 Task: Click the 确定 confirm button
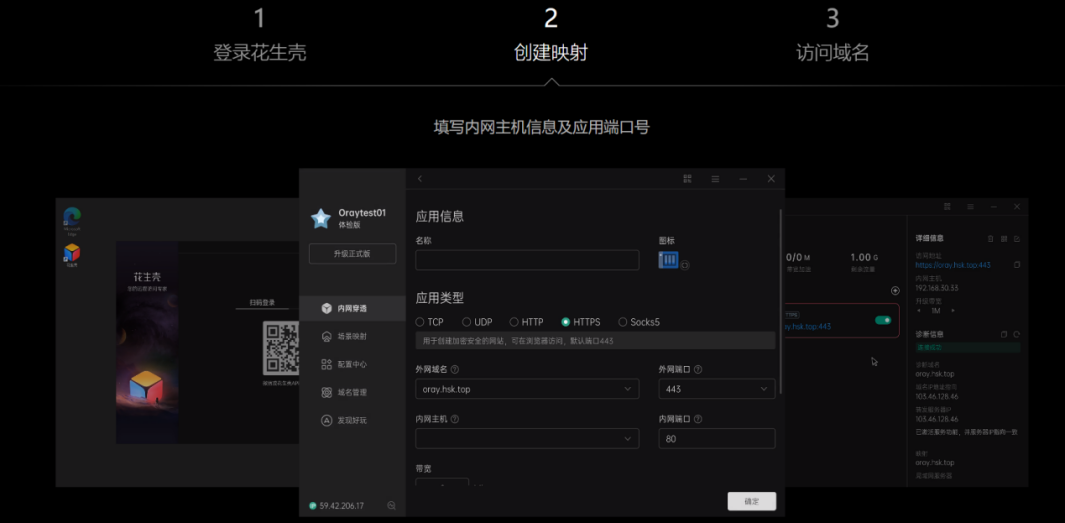coord(751,501)
